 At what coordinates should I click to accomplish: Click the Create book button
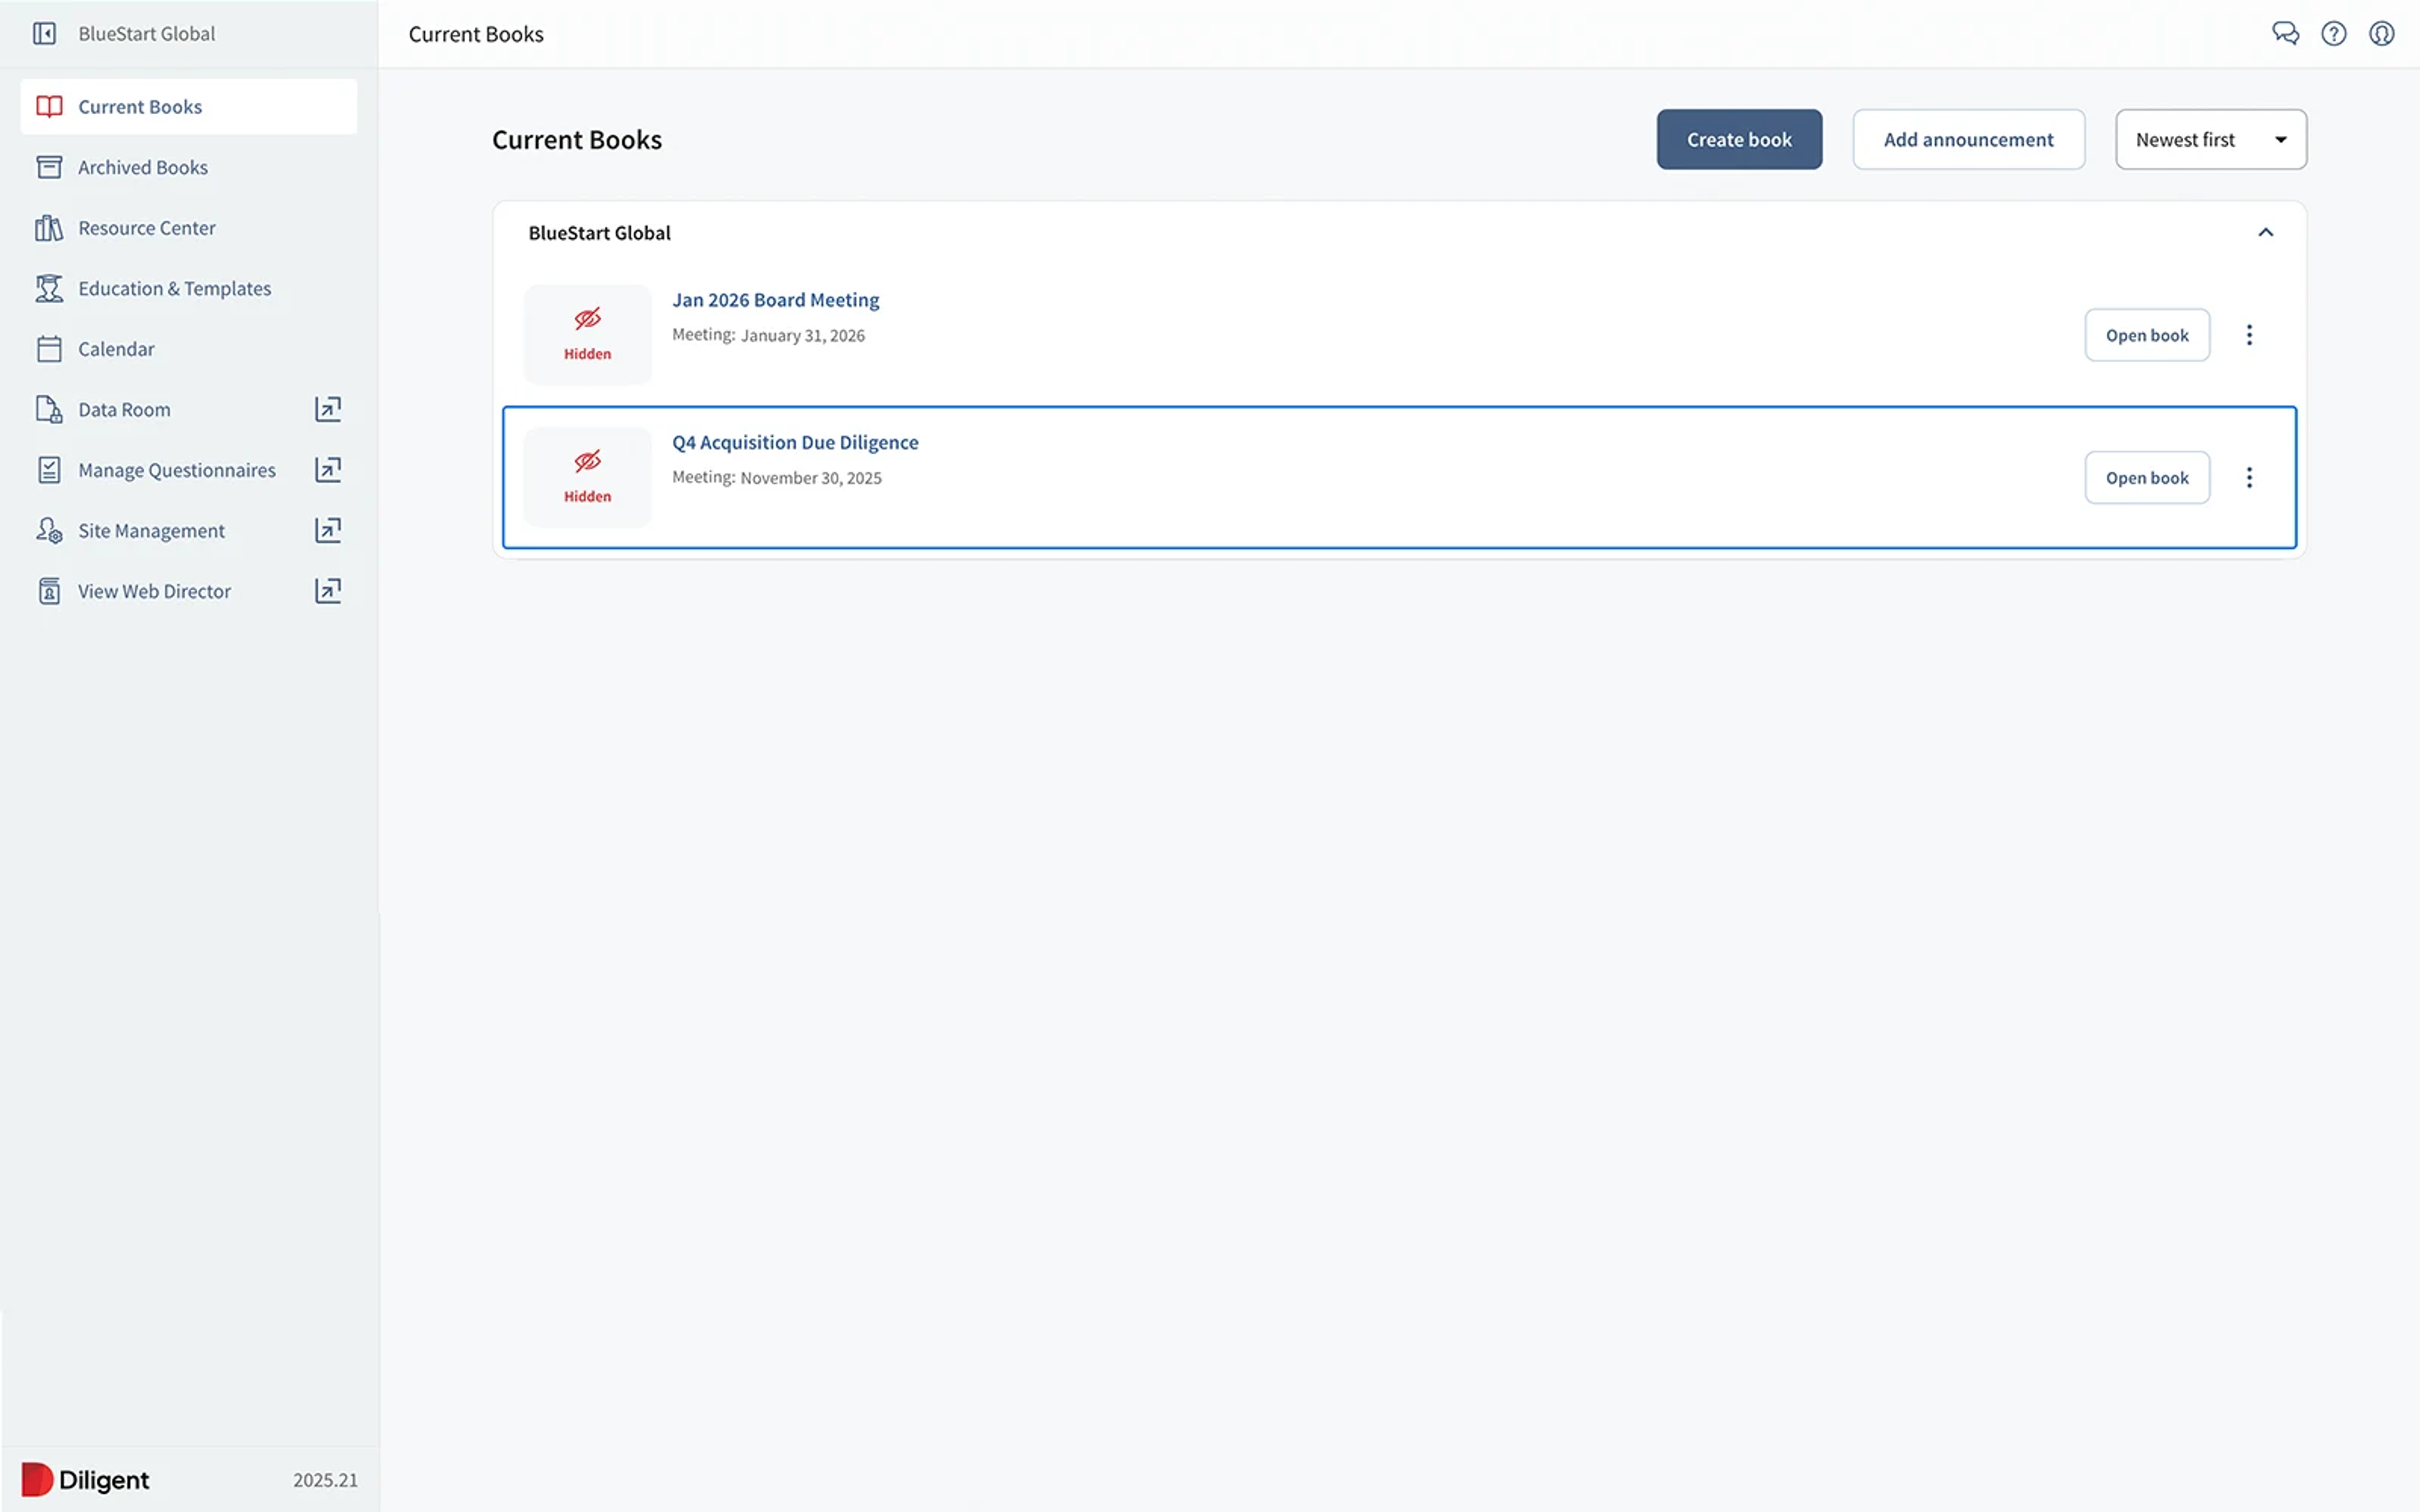1739,139
